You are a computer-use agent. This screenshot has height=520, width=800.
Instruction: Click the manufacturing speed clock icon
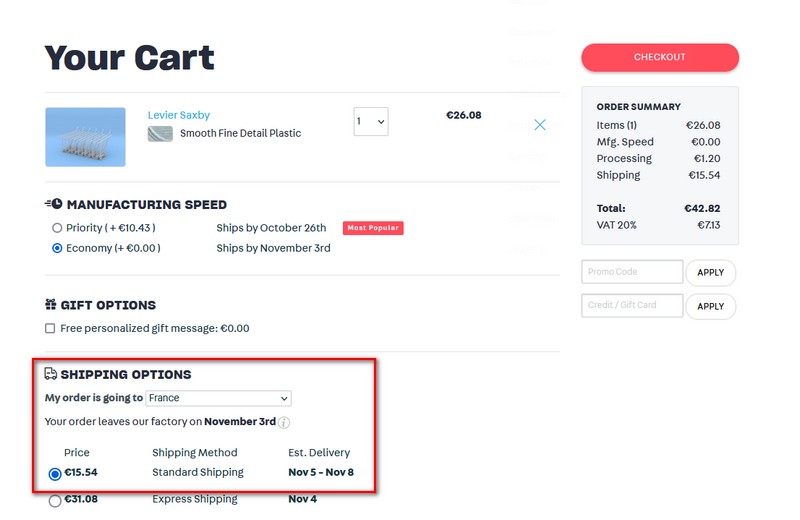coord(53,204)
